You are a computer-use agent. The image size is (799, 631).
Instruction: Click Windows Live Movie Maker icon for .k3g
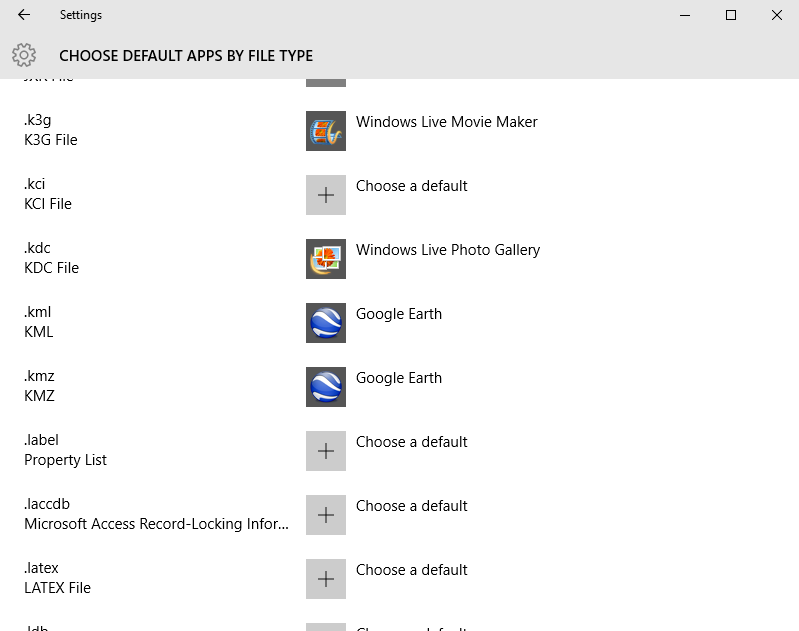(x=326, y=131)
